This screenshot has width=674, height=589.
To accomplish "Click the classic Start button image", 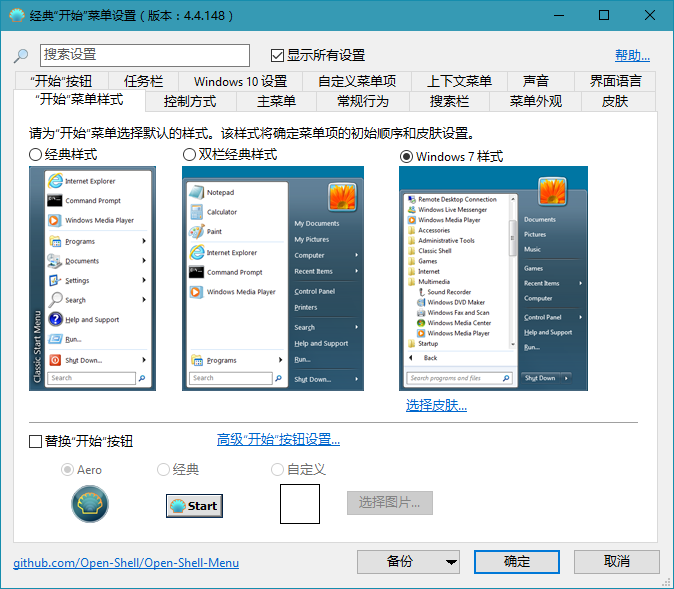I will [x=194, y=505].
